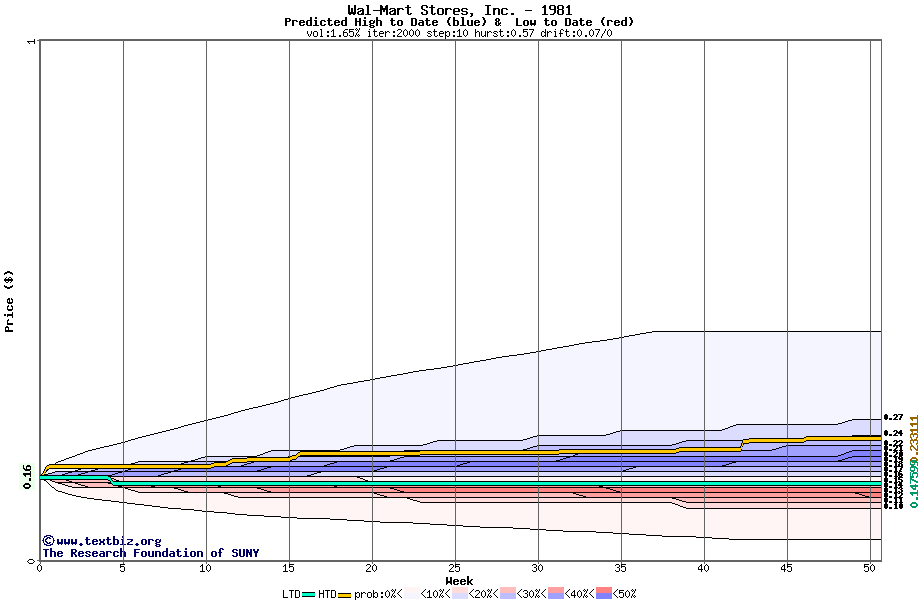This screenshot has width=920, height=600.
Task: Click the <50% probability legend swatch
Action: (x=605, y=594)
